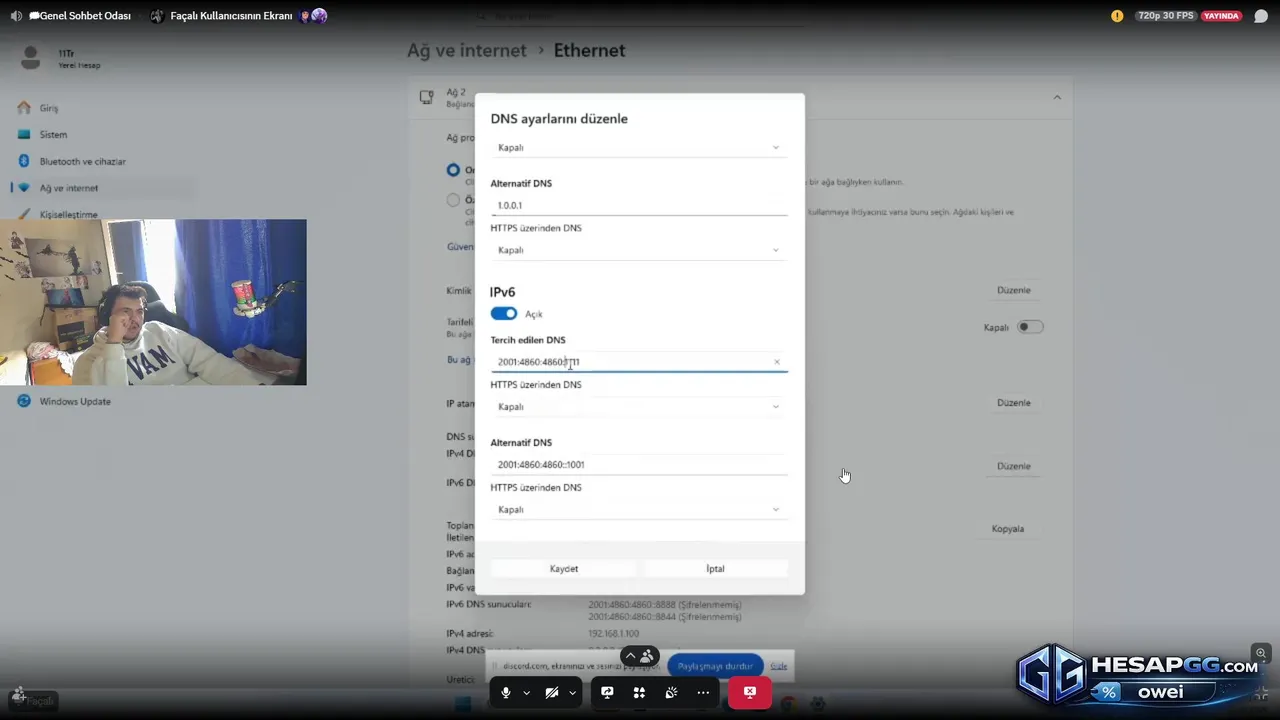Click Düzenle next to IP atama row
This screenshot has height=720, width=1280.
(x=1014, y=403)
